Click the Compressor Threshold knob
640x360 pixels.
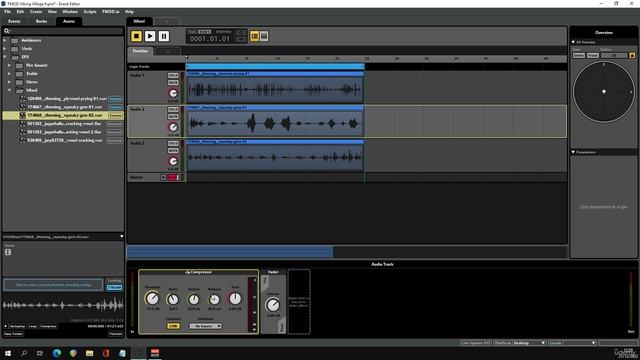(152, 298)
